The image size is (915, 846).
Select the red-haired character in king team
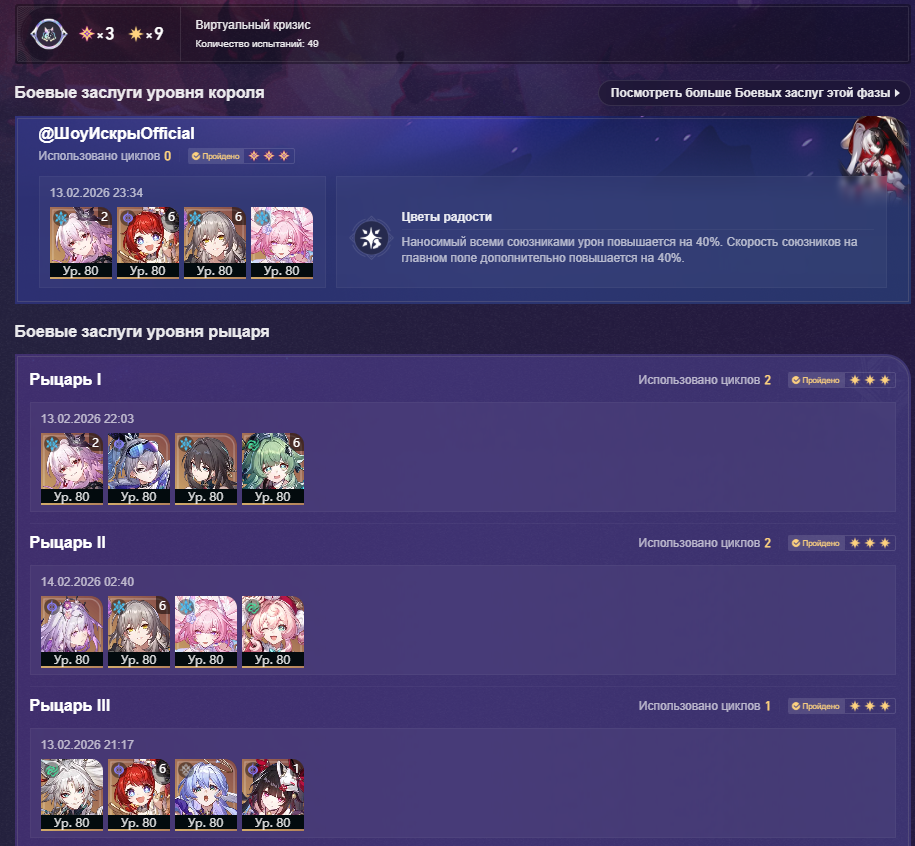(148, 243)
